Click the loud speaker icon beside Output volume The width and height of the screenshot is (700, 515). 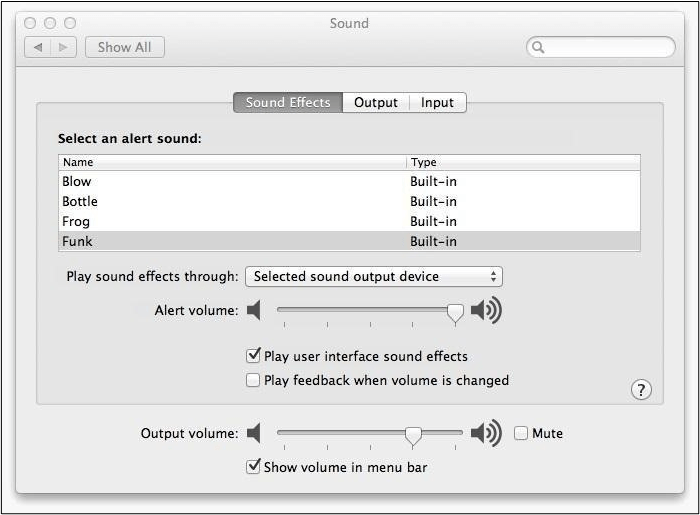click(x=487, y=433)
